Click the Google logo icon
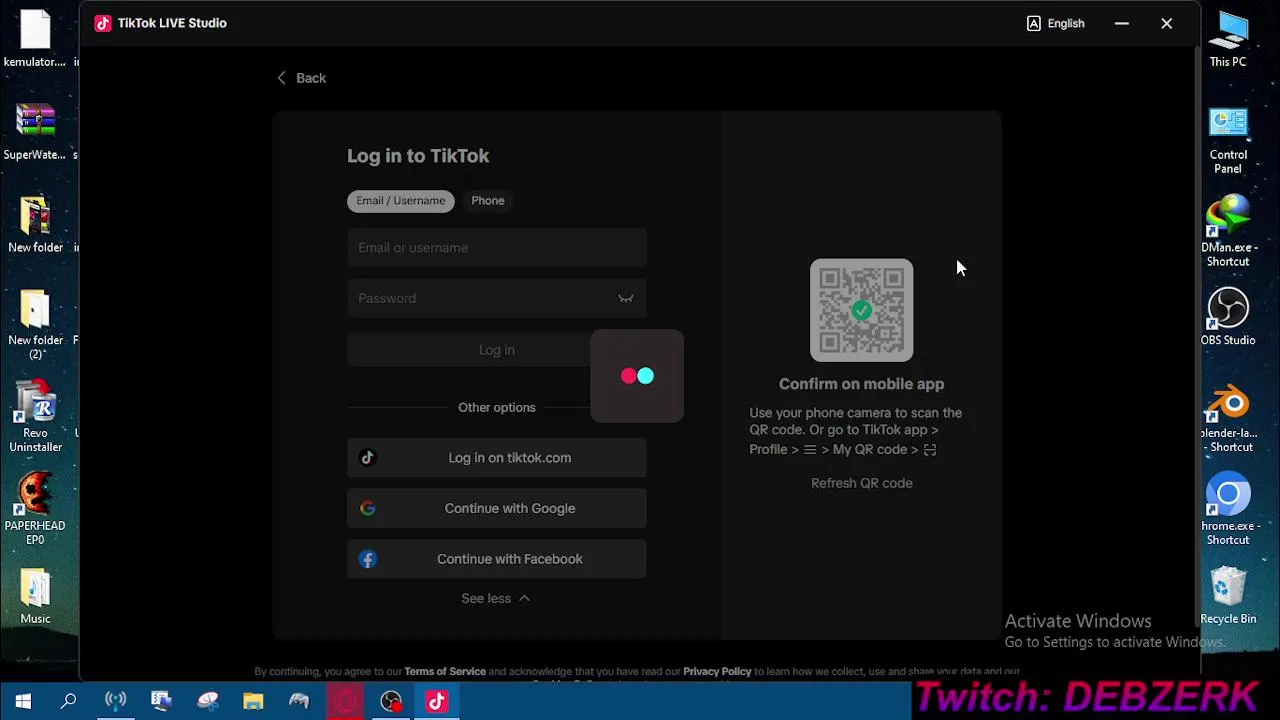 coord(368,508)
